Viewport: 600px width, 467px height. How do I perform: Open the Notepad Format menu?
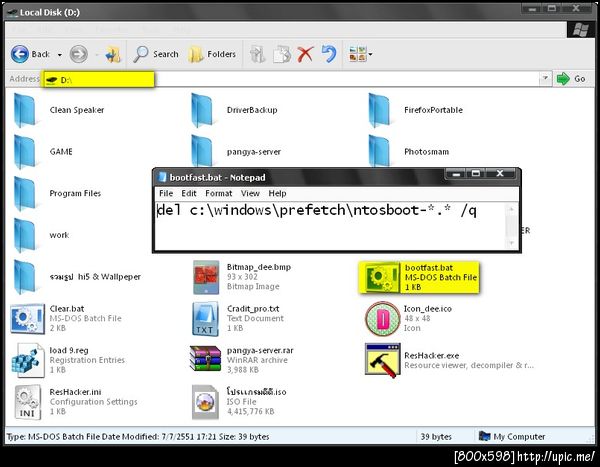coord(218,193)
